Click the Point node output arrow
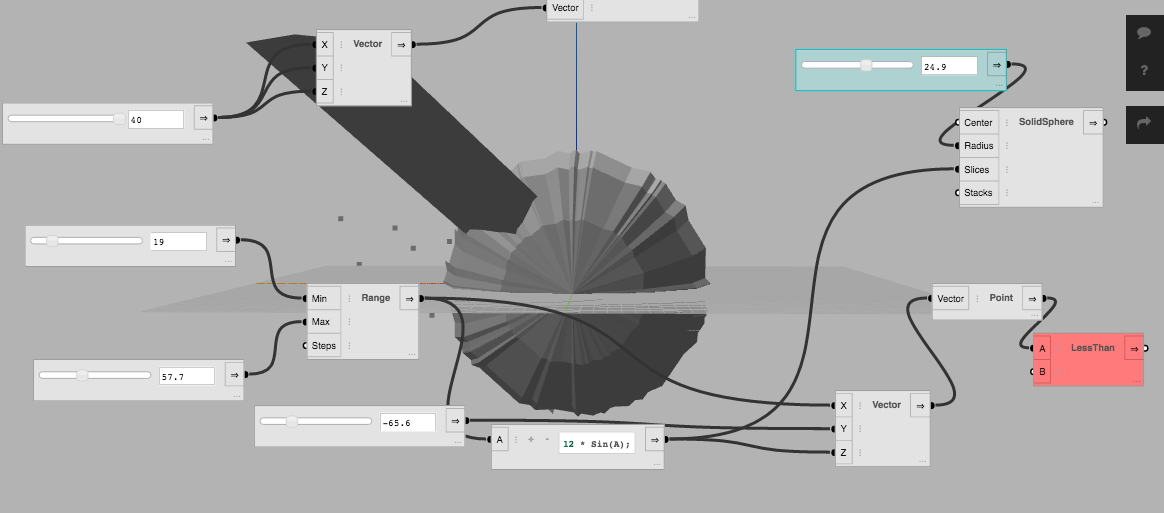The image size is (1164, 513). tap(1032, 298)
